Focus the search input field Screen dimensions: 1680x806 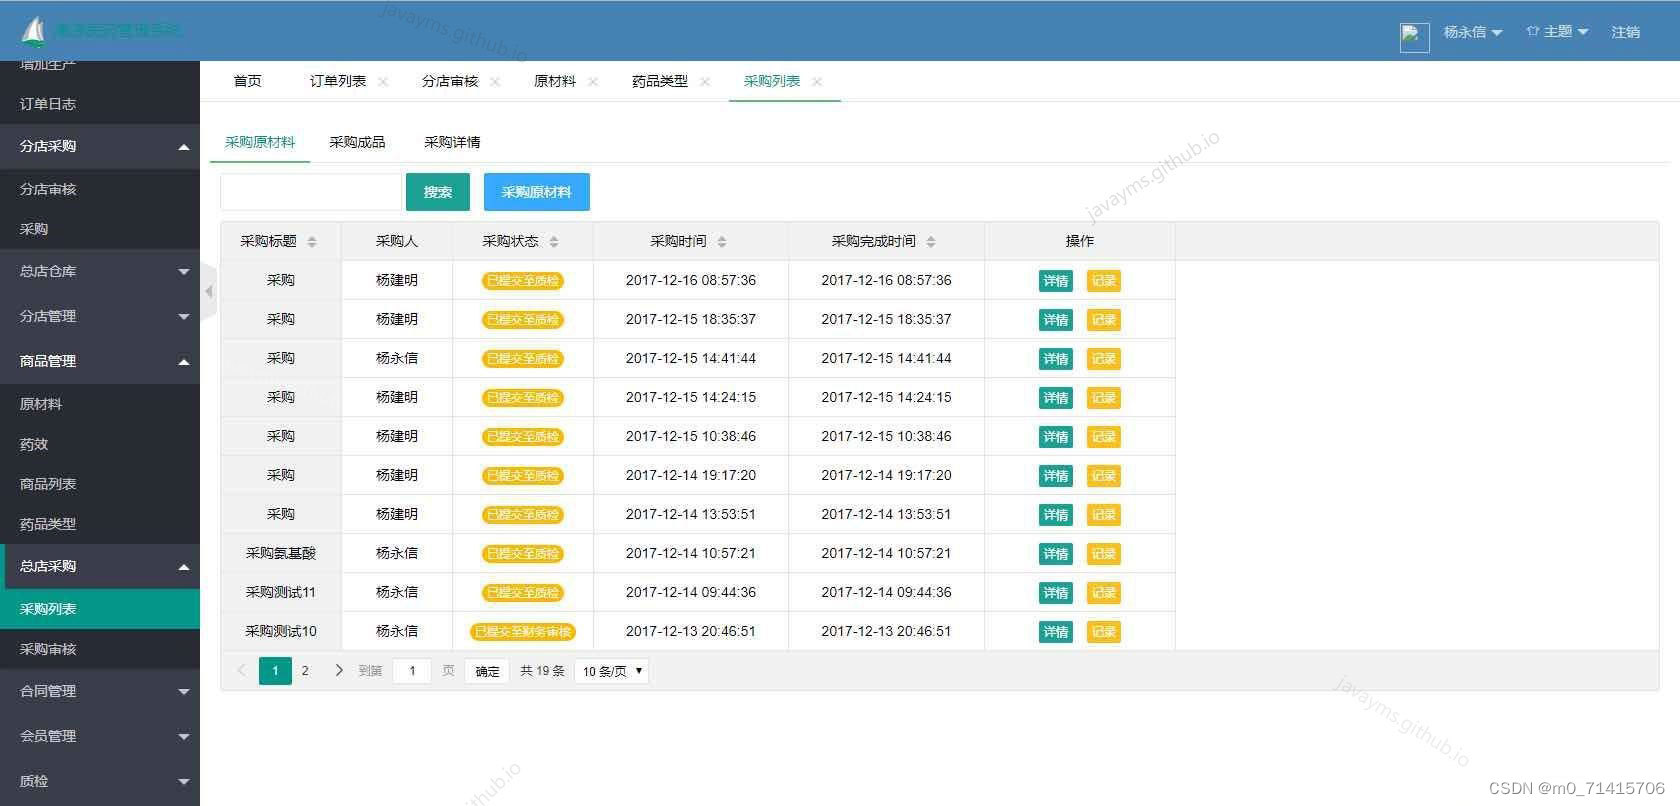pos(311,192)
